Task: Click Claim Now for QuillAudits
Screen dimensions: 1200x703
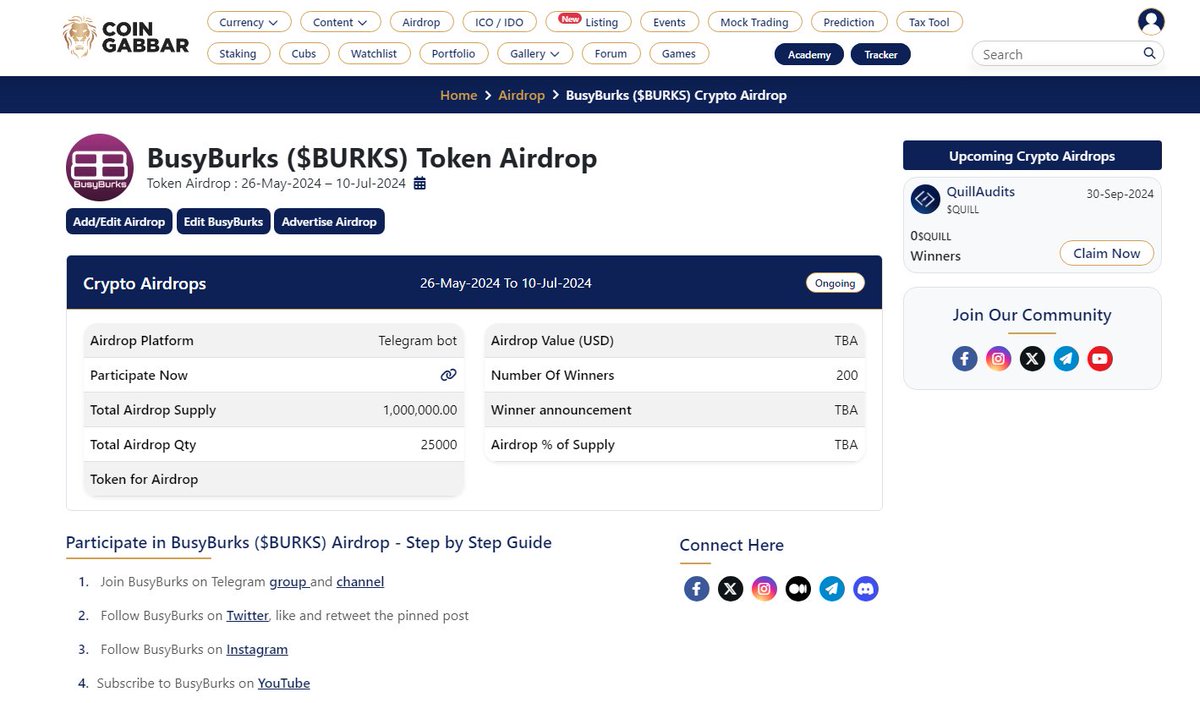Action: [1107, 253]
